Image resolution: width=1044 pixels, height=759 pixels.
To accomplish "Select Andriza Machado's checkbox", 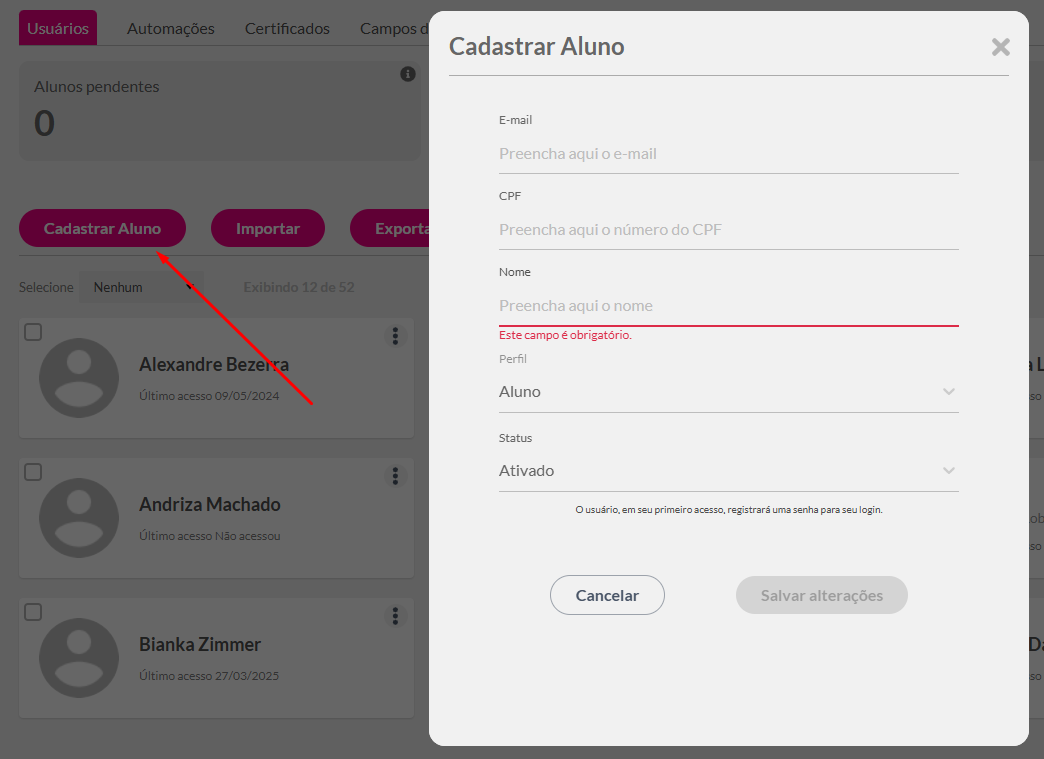I will click(x=33, y=472).
